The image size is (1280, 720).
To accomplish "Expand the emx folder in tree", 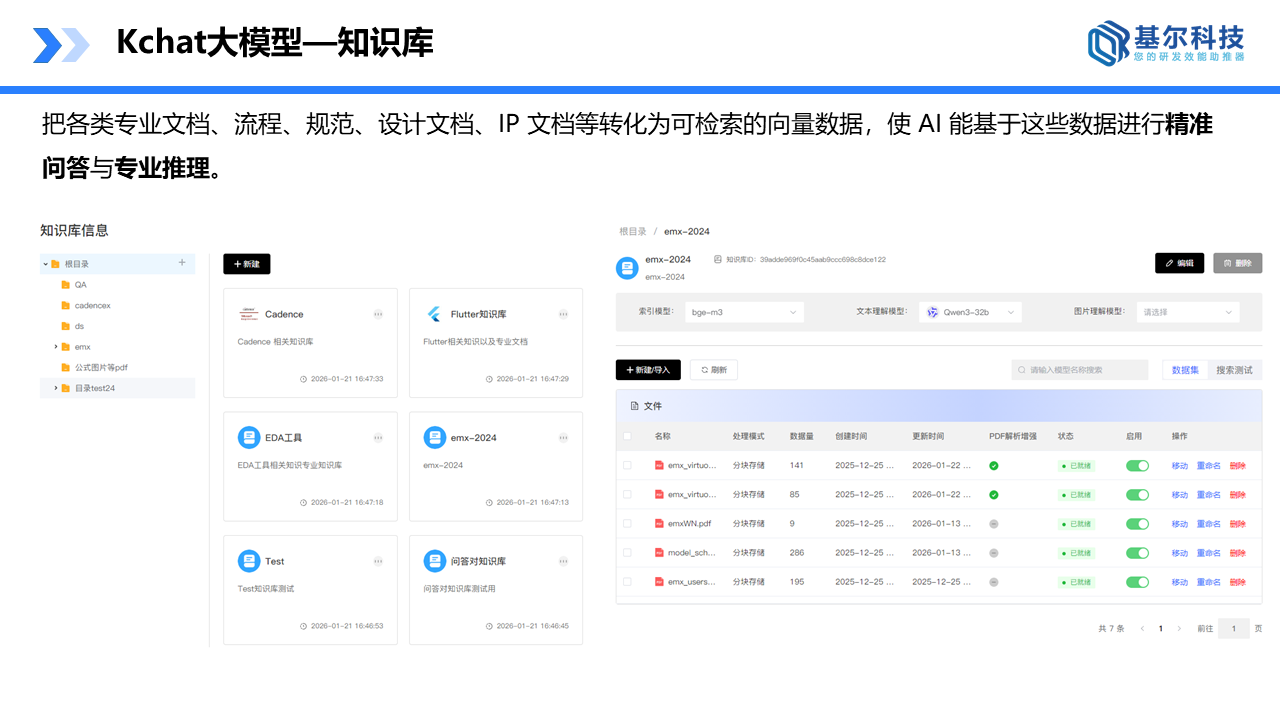I will (x=56, y=347).
